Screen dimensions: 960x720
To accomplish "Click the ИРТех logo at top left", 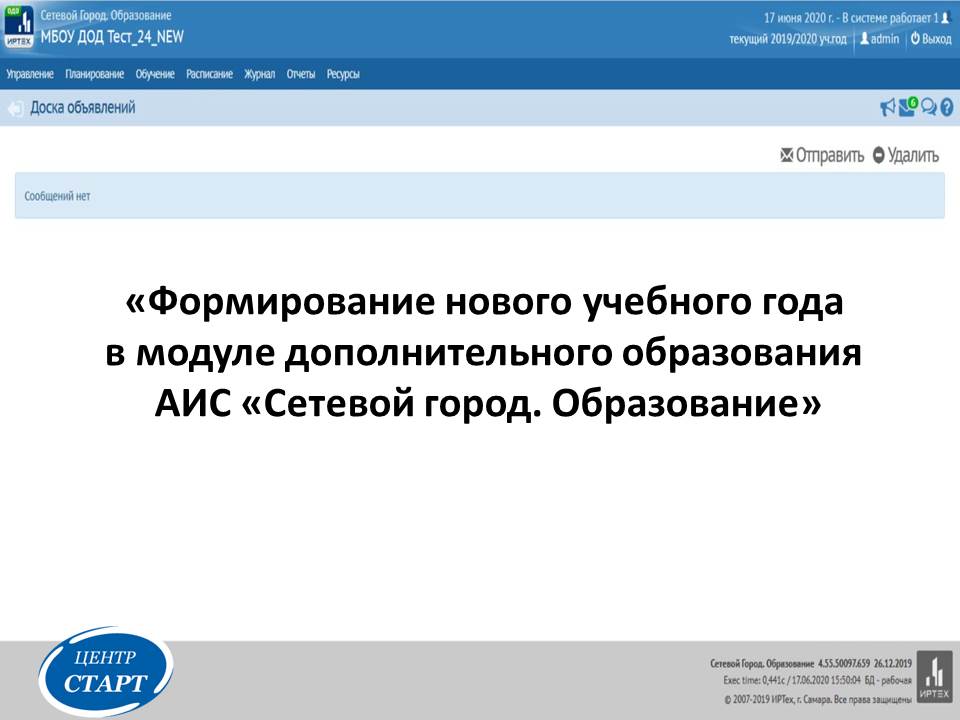I will tap(19, 27).
